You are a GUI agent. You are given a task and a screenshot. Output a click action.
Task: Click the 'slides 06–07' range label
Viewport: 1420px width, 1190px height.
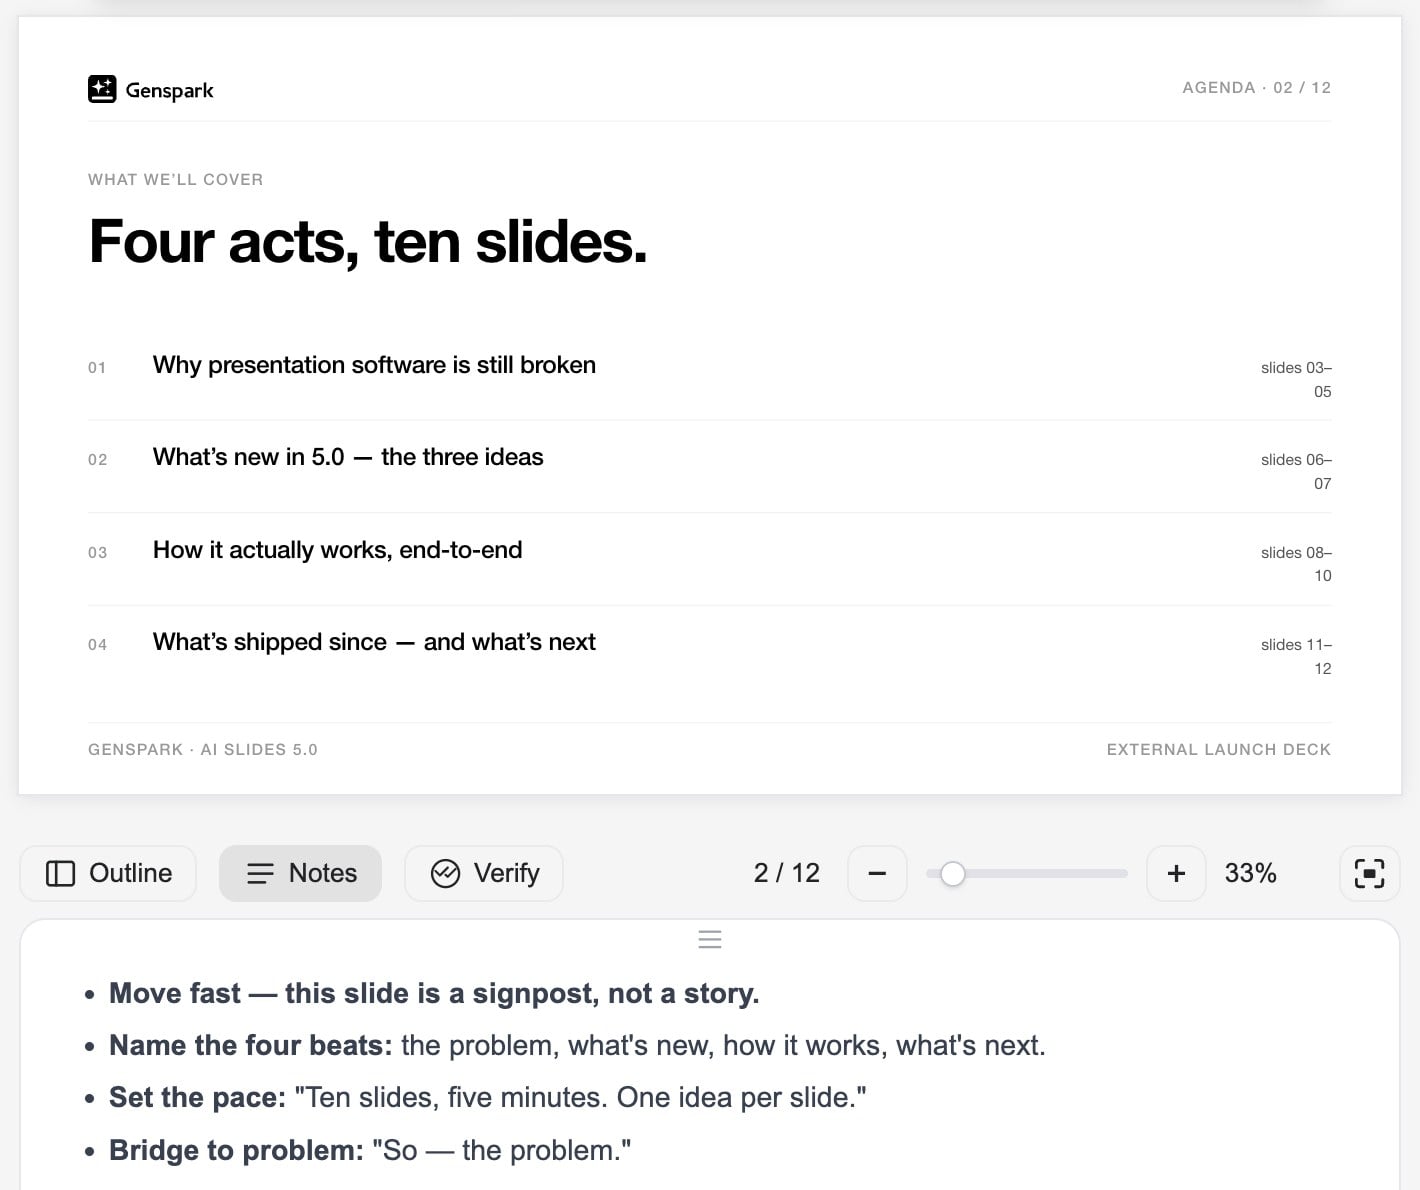click(x=1296, y=472)
